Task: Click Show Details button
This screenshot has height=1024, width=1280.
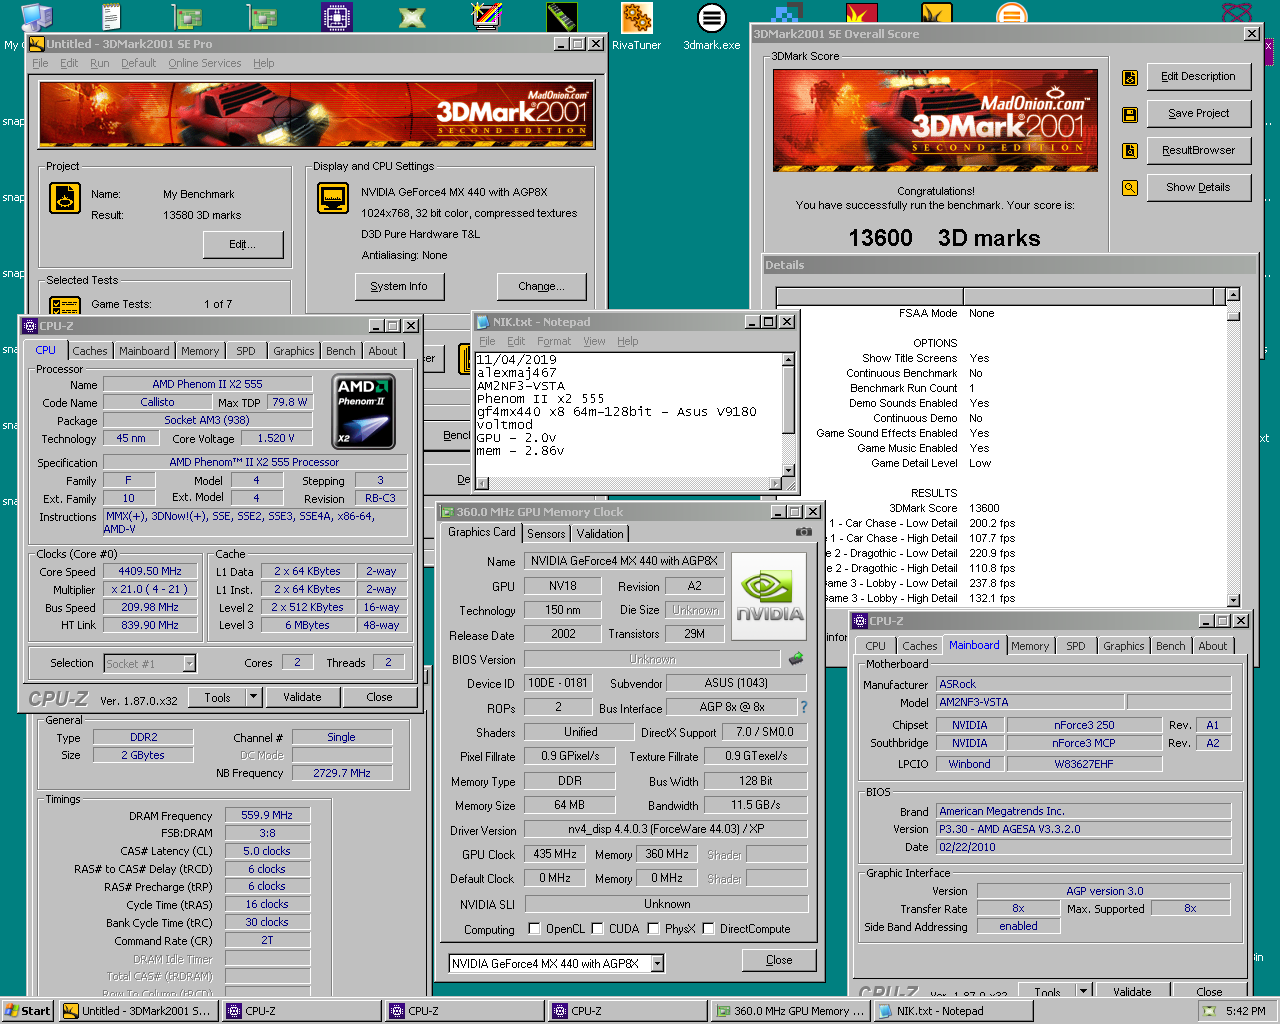Action: pyautogui.click(x=1198, y=188)
